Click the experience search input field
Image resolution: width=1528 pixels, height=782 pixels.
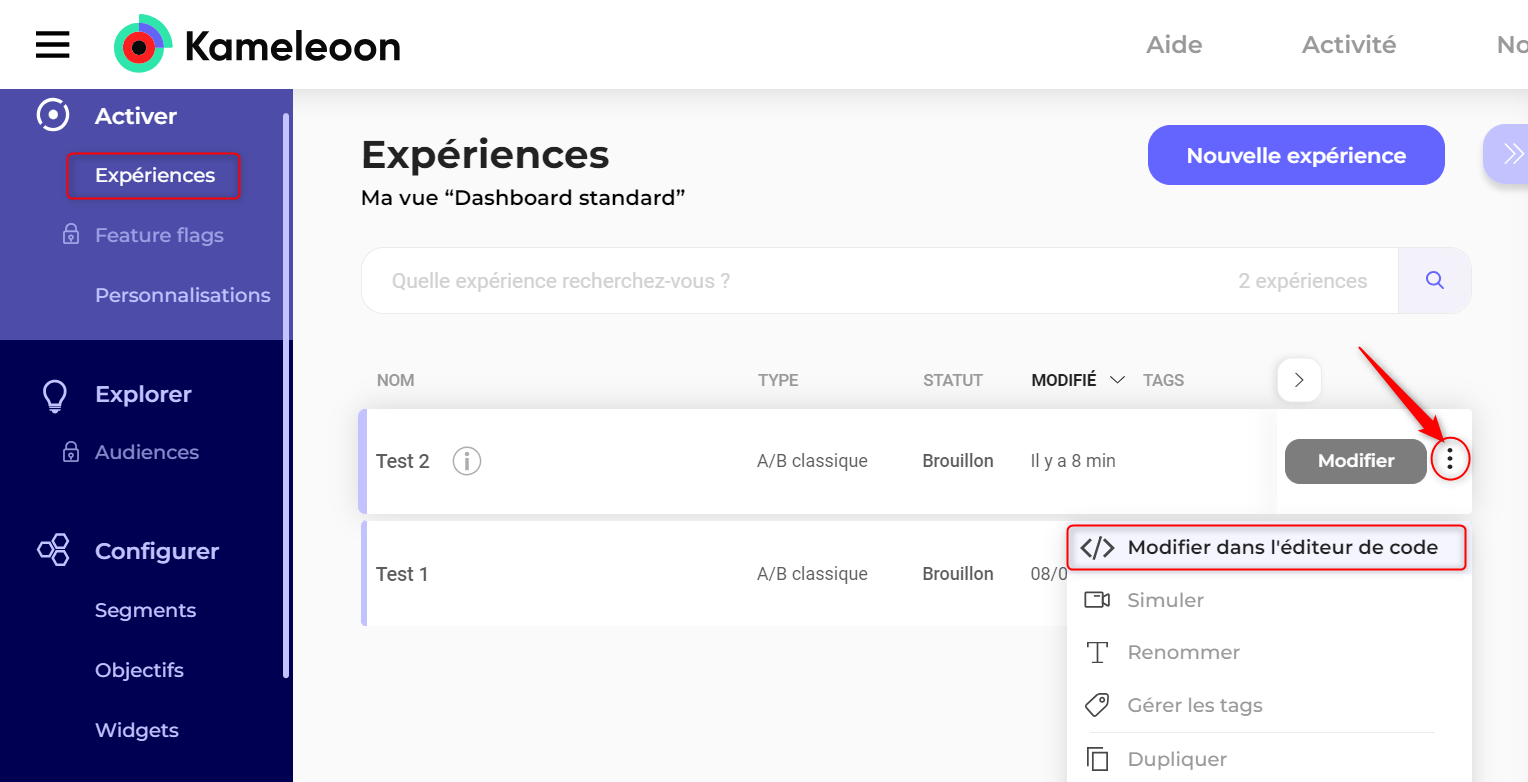click(x=800, y=281)
